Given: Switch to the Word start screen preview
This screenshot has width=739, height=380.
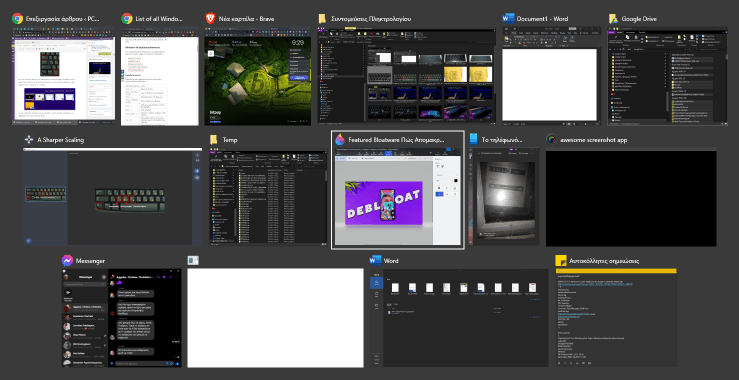Looking at the screenshot, I should 459,318.
